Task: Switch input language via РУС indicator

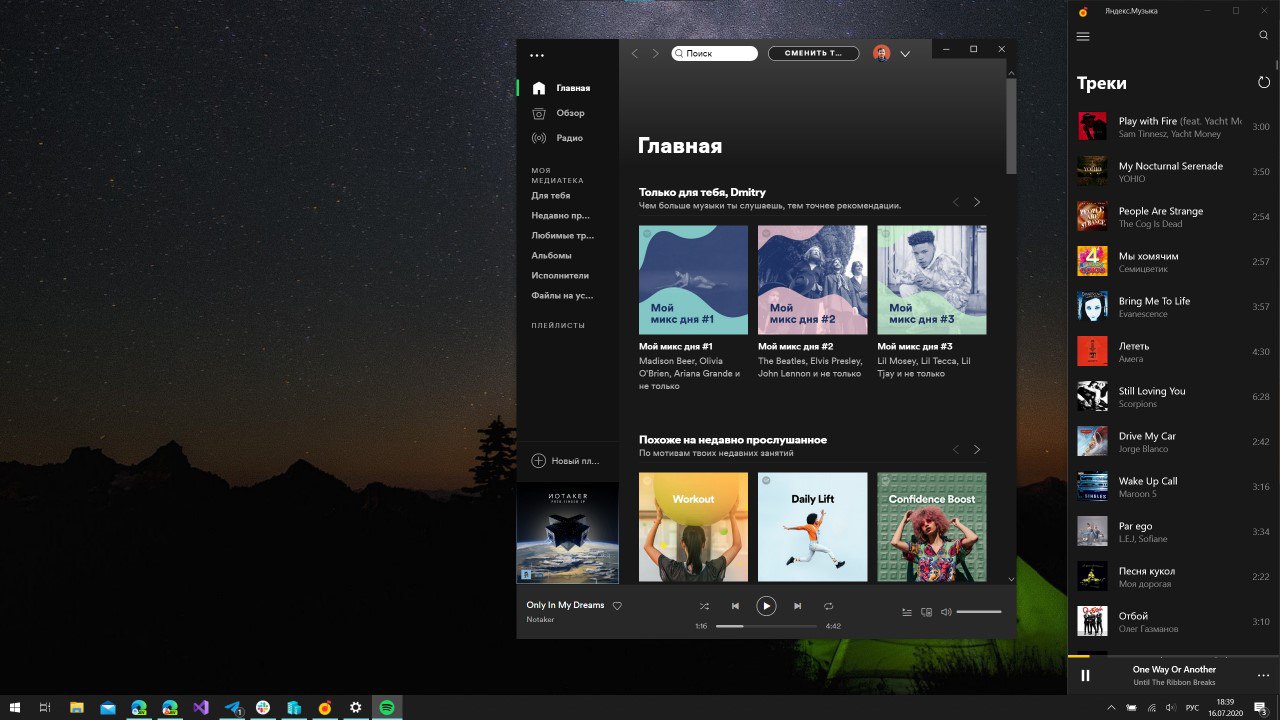Action: (x=1191, y=708)
